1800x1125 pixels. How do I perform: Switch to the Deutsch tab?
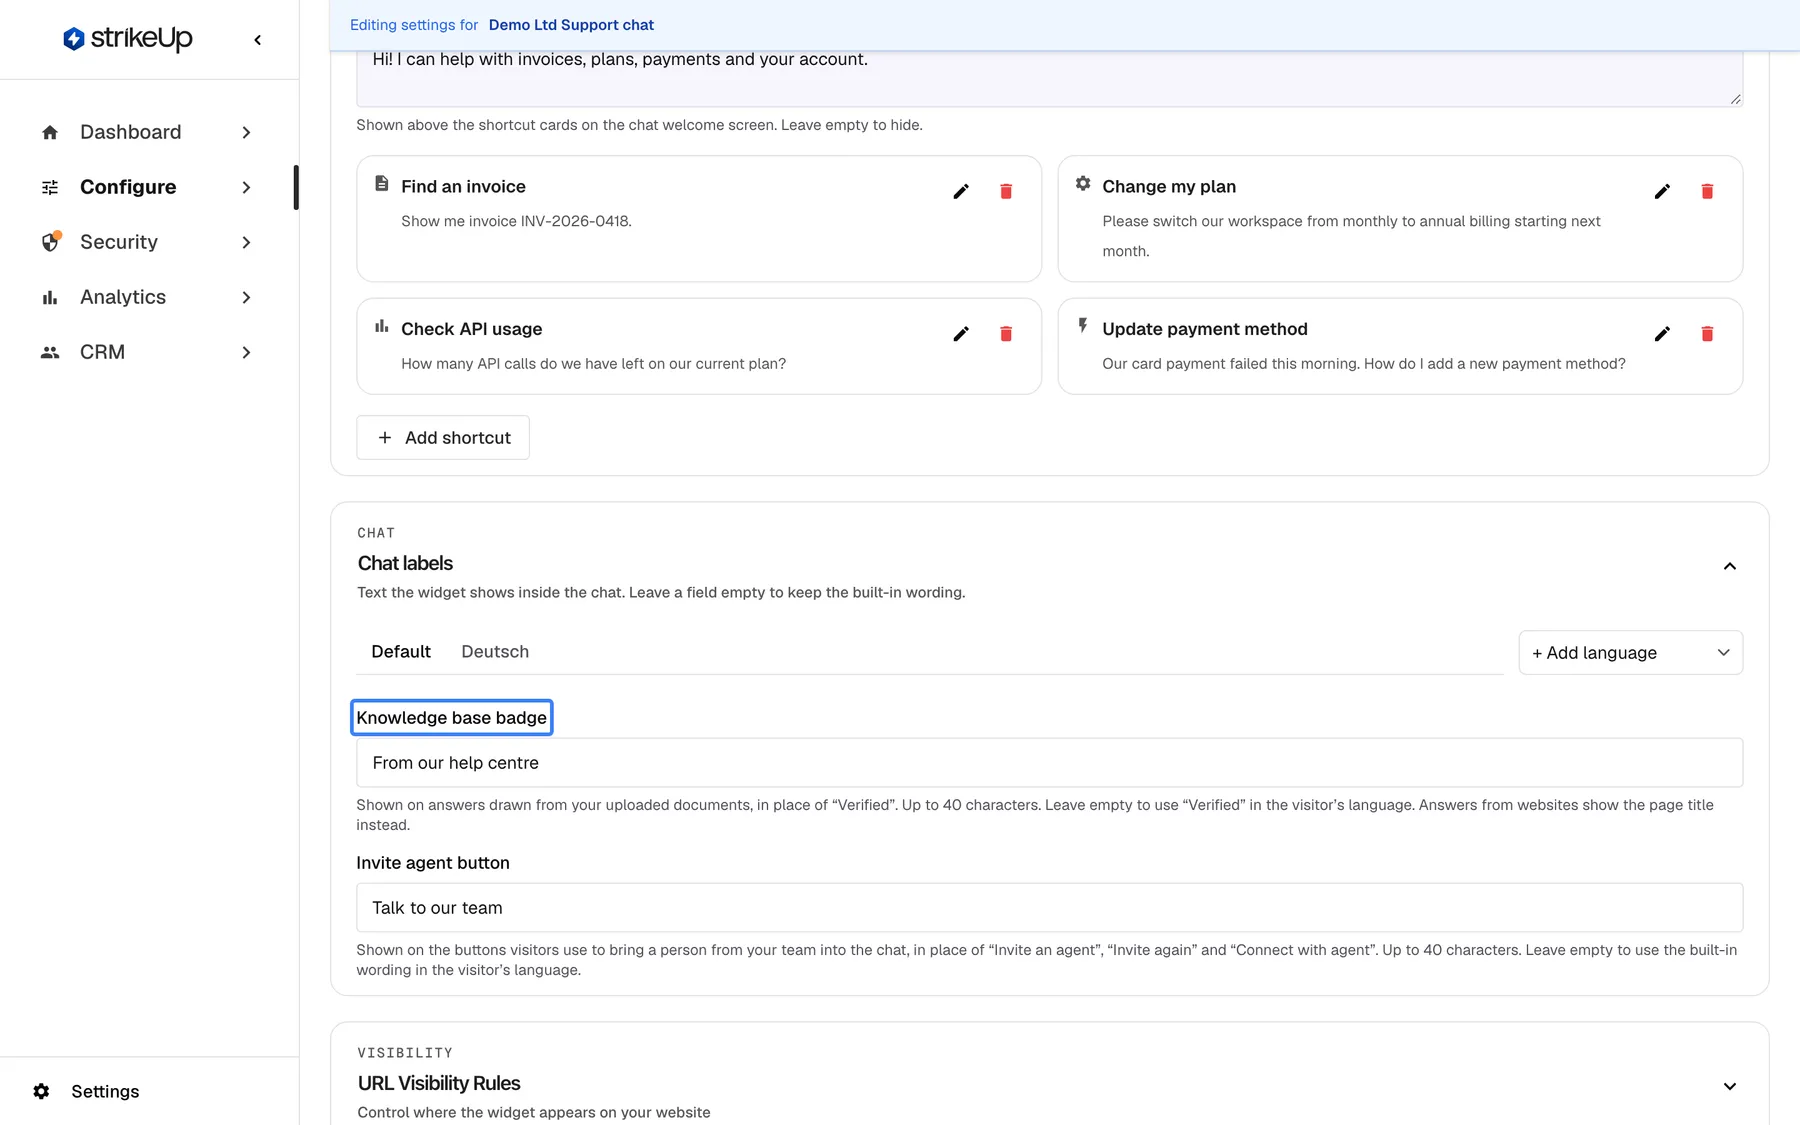pyautogui.click(x=495, y=651)
